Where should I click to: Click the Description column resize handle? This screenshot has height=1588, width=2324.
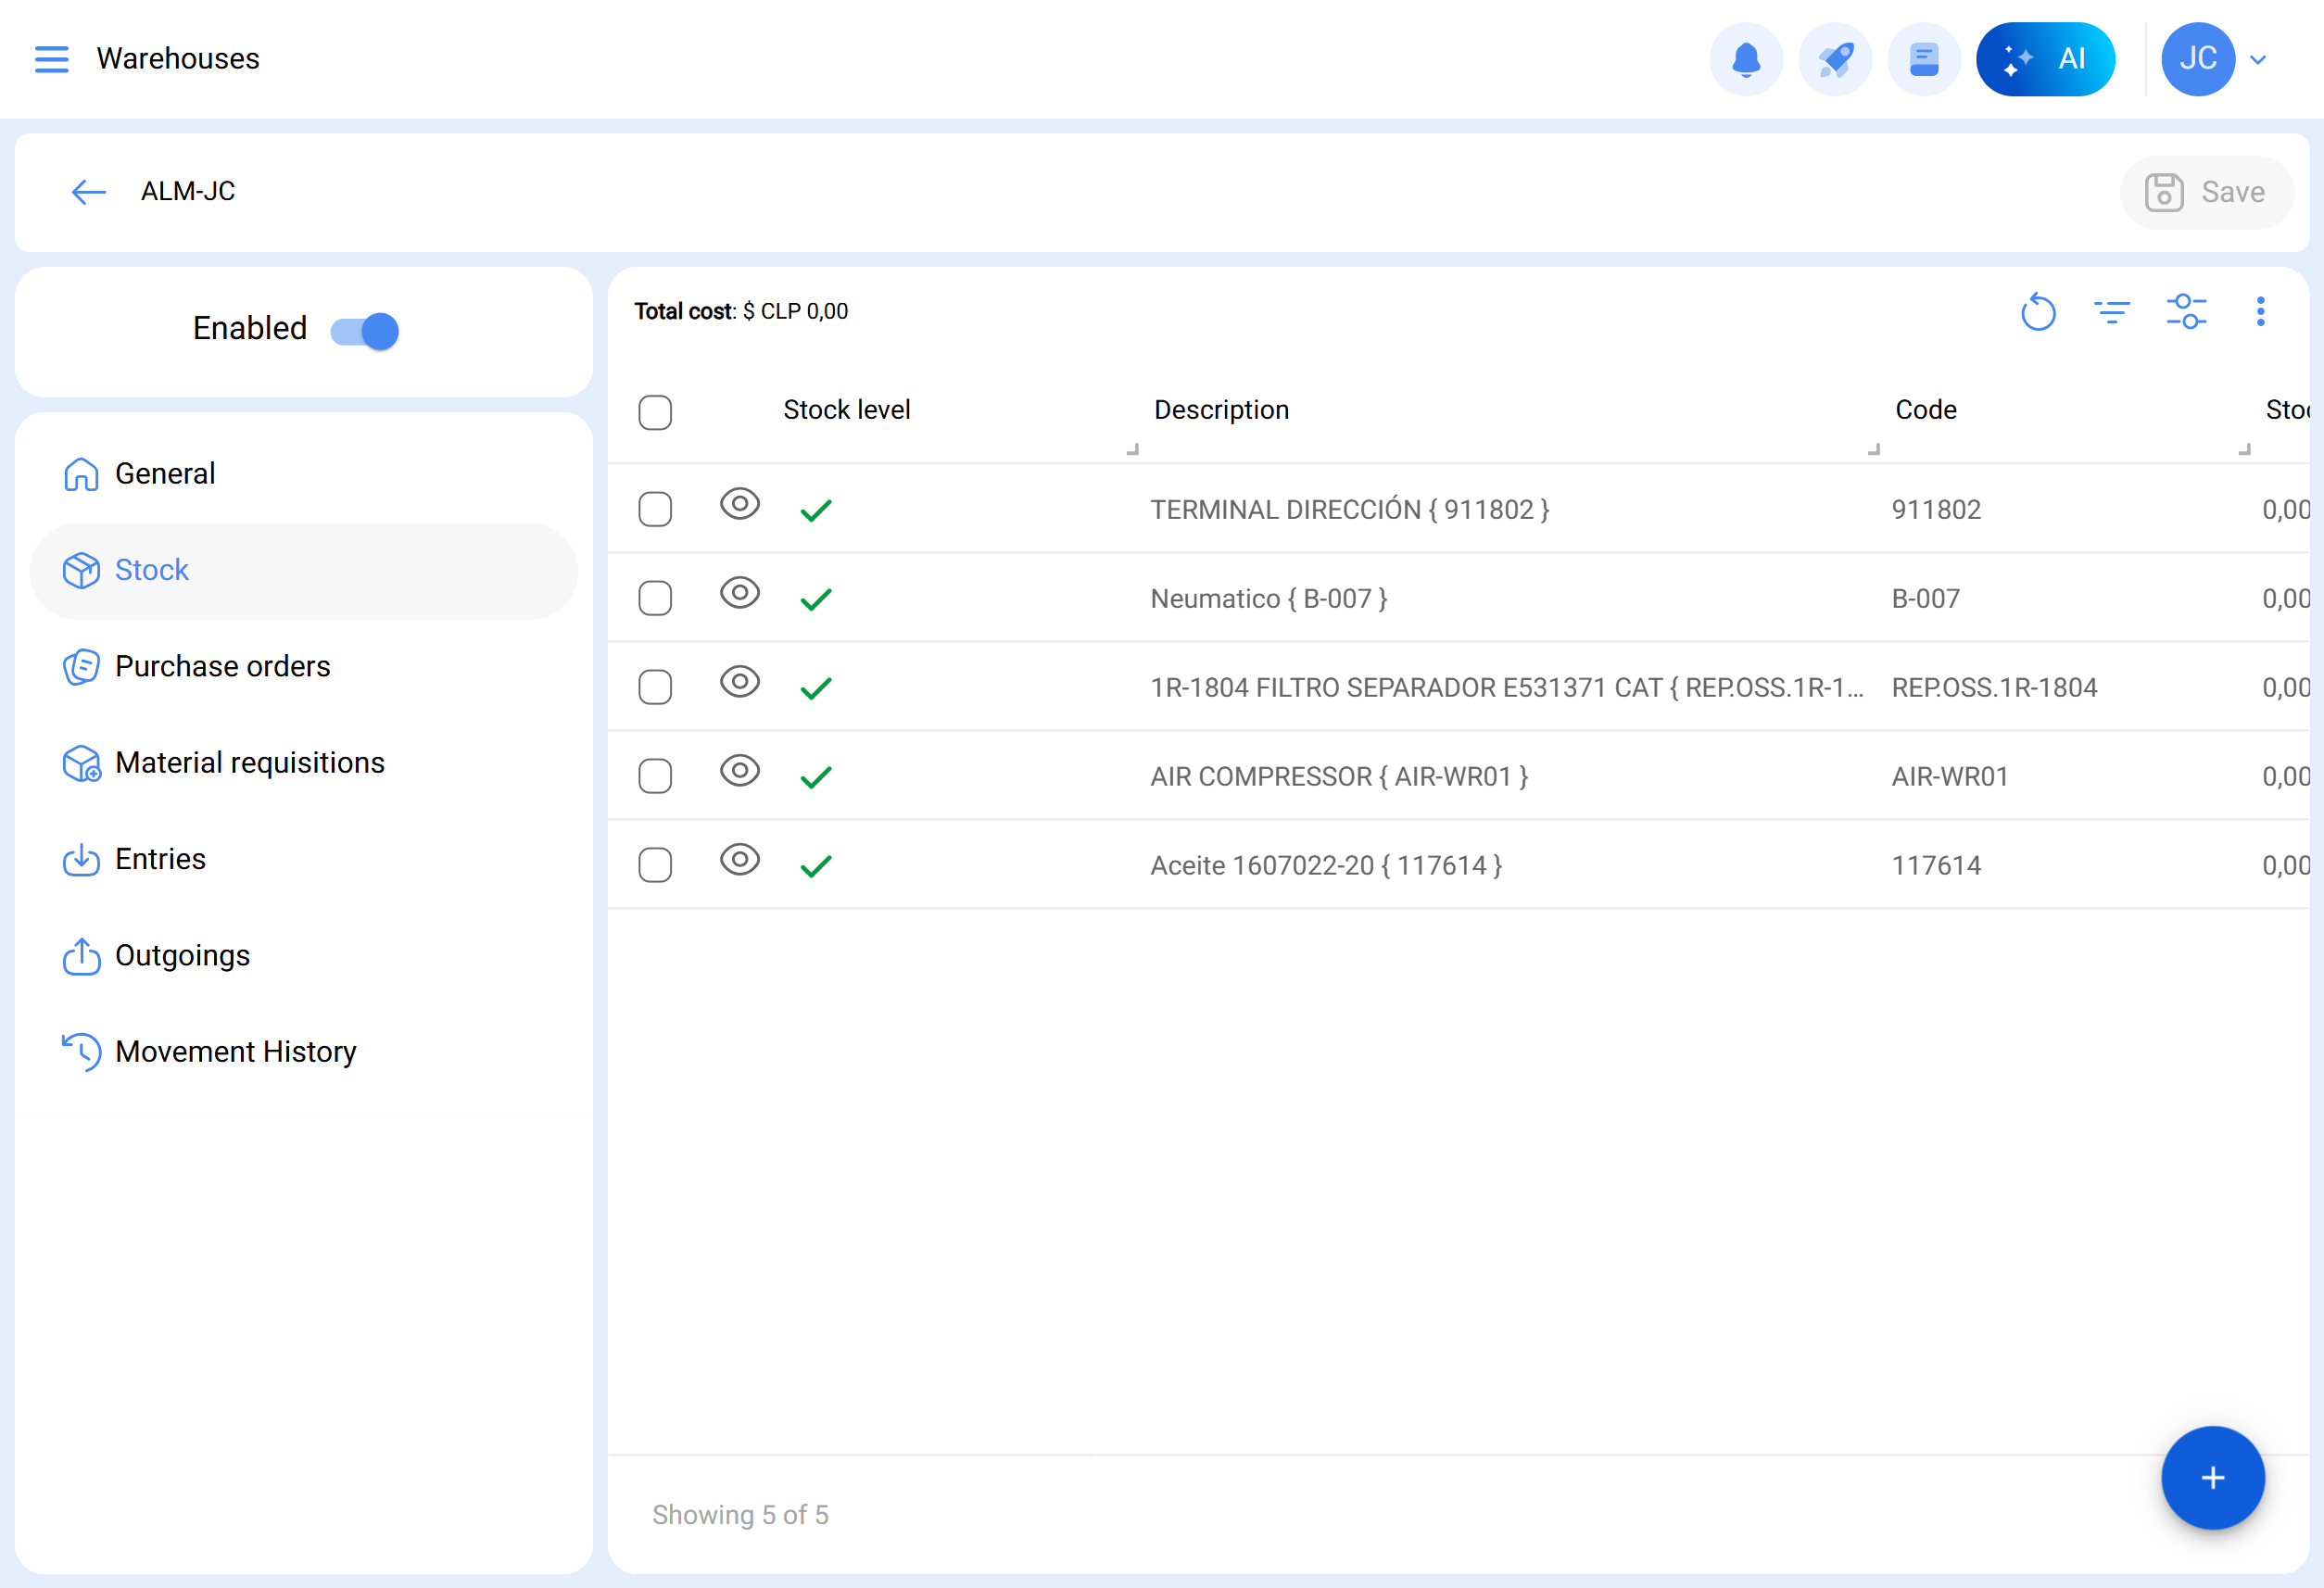click(1873, 449)
